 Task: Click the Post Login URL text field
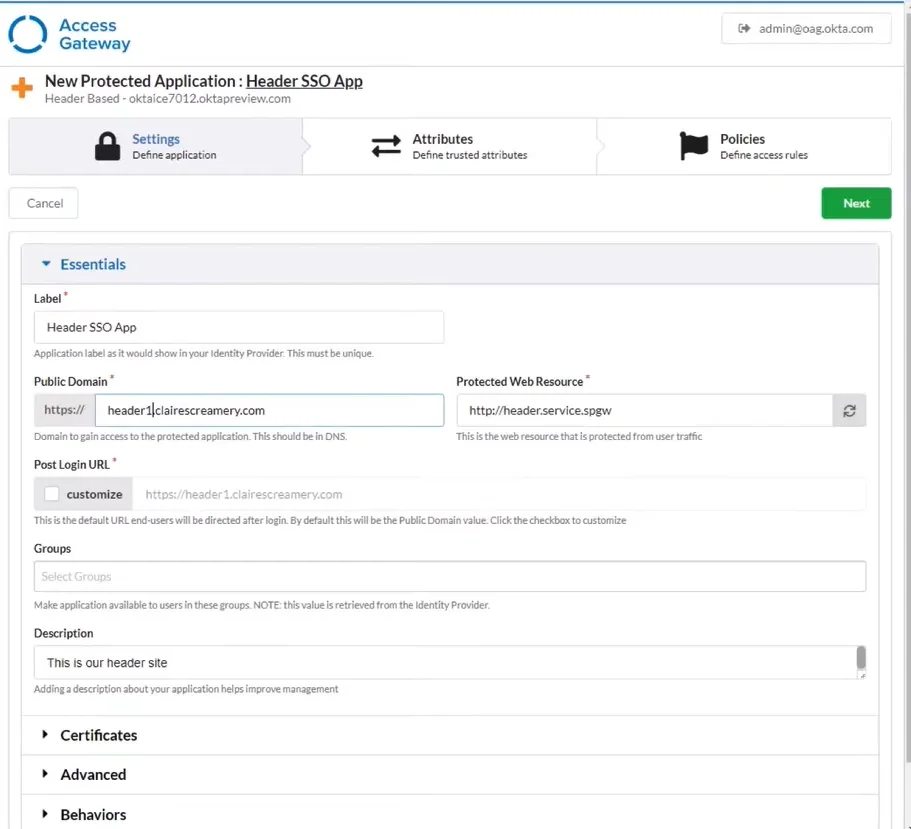(498, 494)
